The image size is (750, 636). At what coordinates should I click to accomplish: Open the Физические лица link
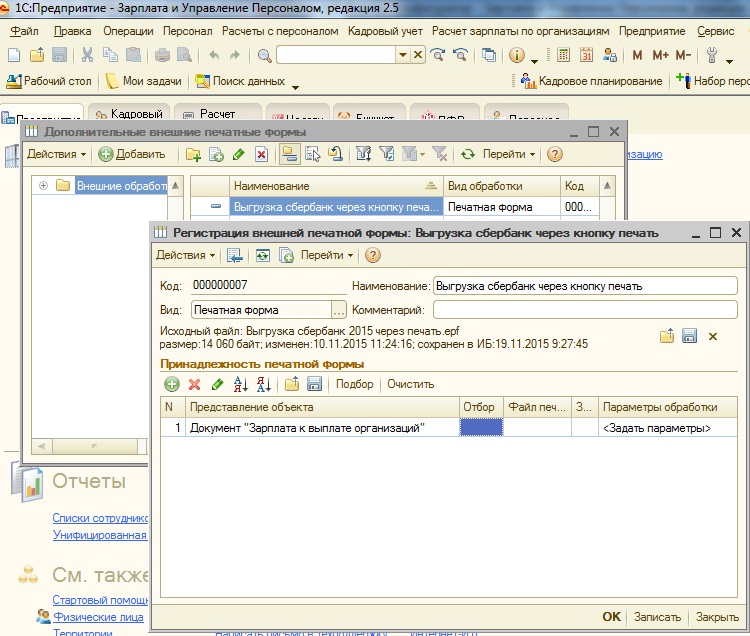coord(98,617)
